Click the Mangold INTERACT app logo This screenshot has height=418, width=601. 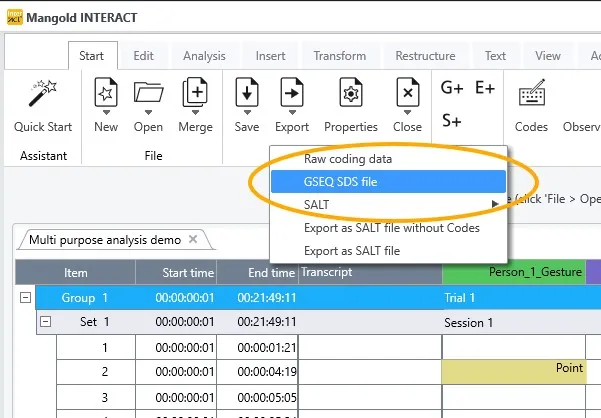[15, 17]
